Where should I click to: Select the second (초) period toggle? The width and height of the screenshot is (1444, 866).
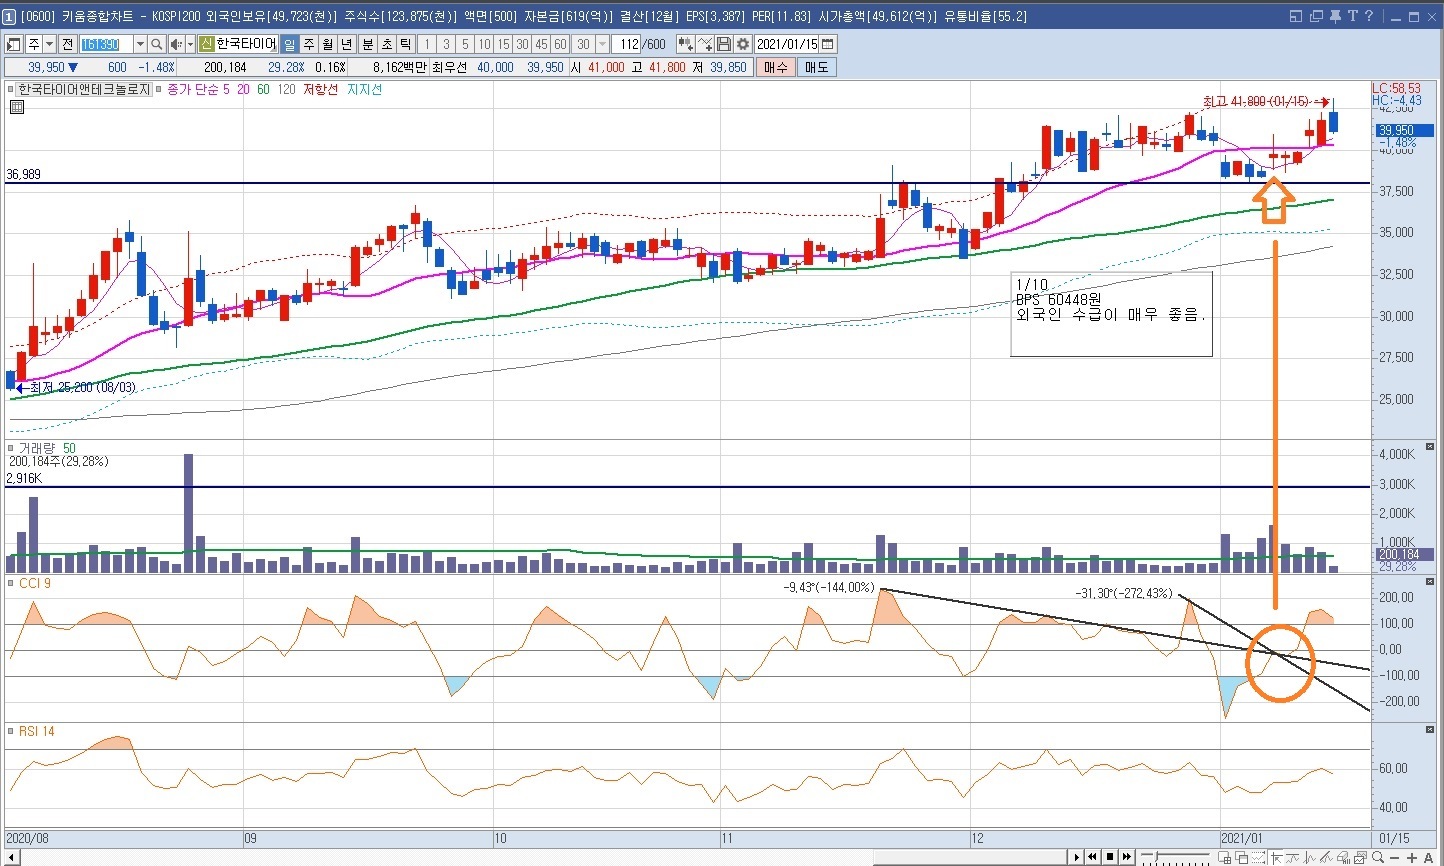pos(386,44)
